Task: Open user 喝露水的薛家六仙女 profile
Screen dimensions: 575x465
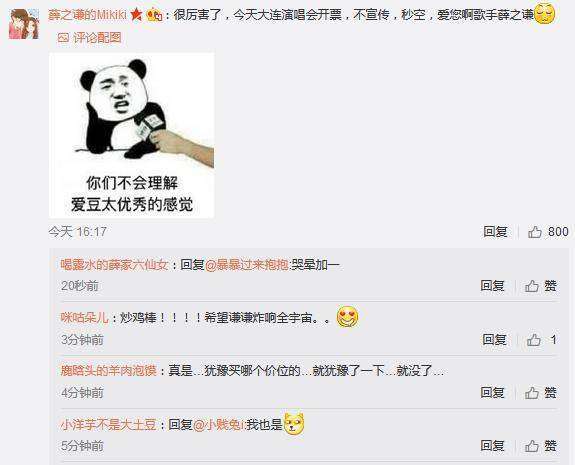Action: click(x=114, y=265)
